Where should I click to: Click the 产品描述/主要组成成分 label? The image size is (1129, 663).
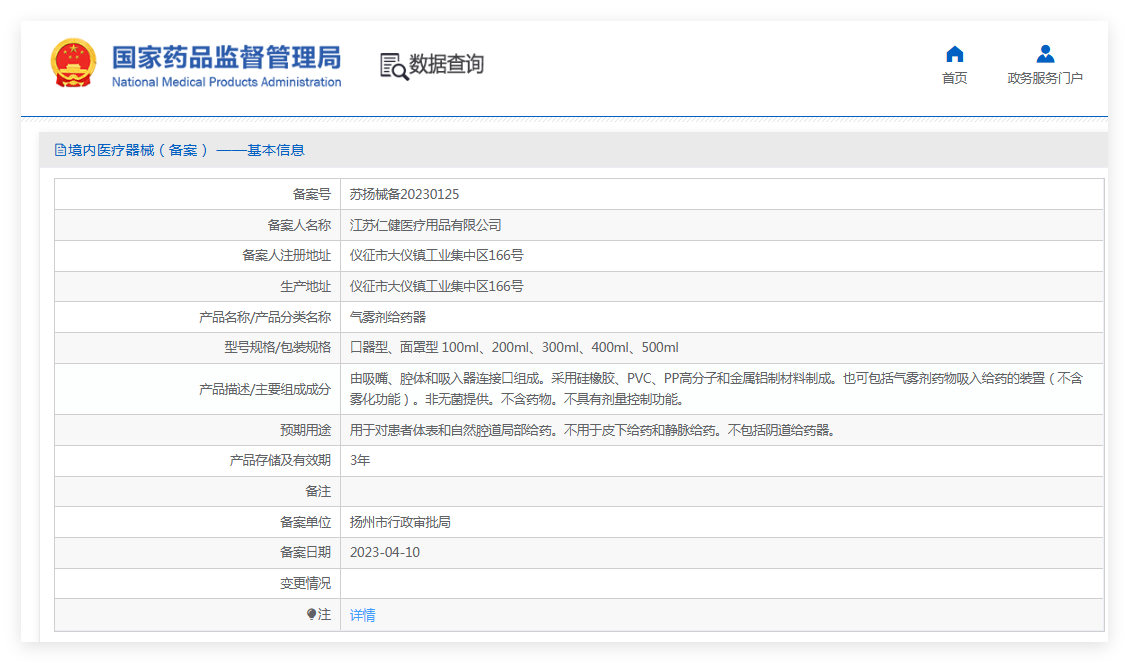264,389
